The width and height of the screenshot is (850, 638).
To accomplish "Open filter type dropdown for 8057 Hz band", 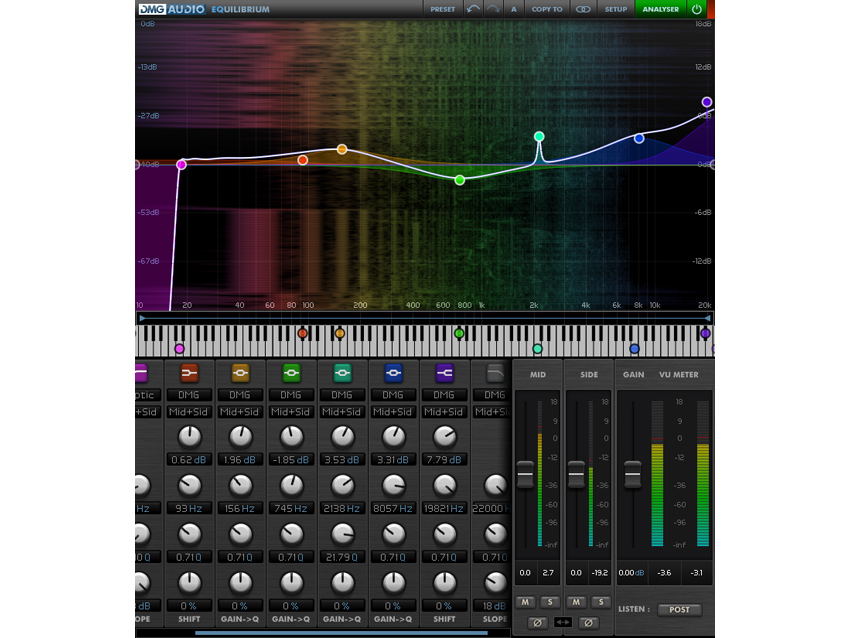I will [x=393, y=395].
